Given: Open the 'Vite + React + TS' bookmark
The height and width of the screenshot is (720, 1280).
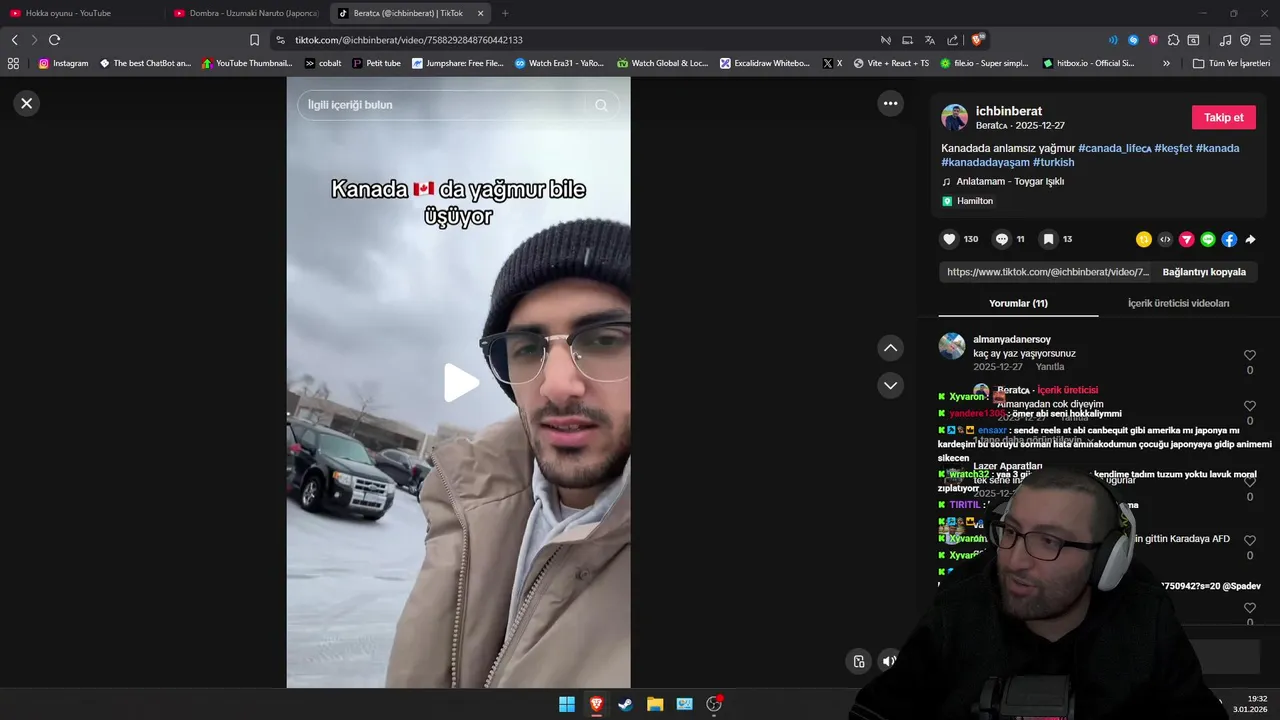Looking at the screenshot, I should [x=891, y=63].
